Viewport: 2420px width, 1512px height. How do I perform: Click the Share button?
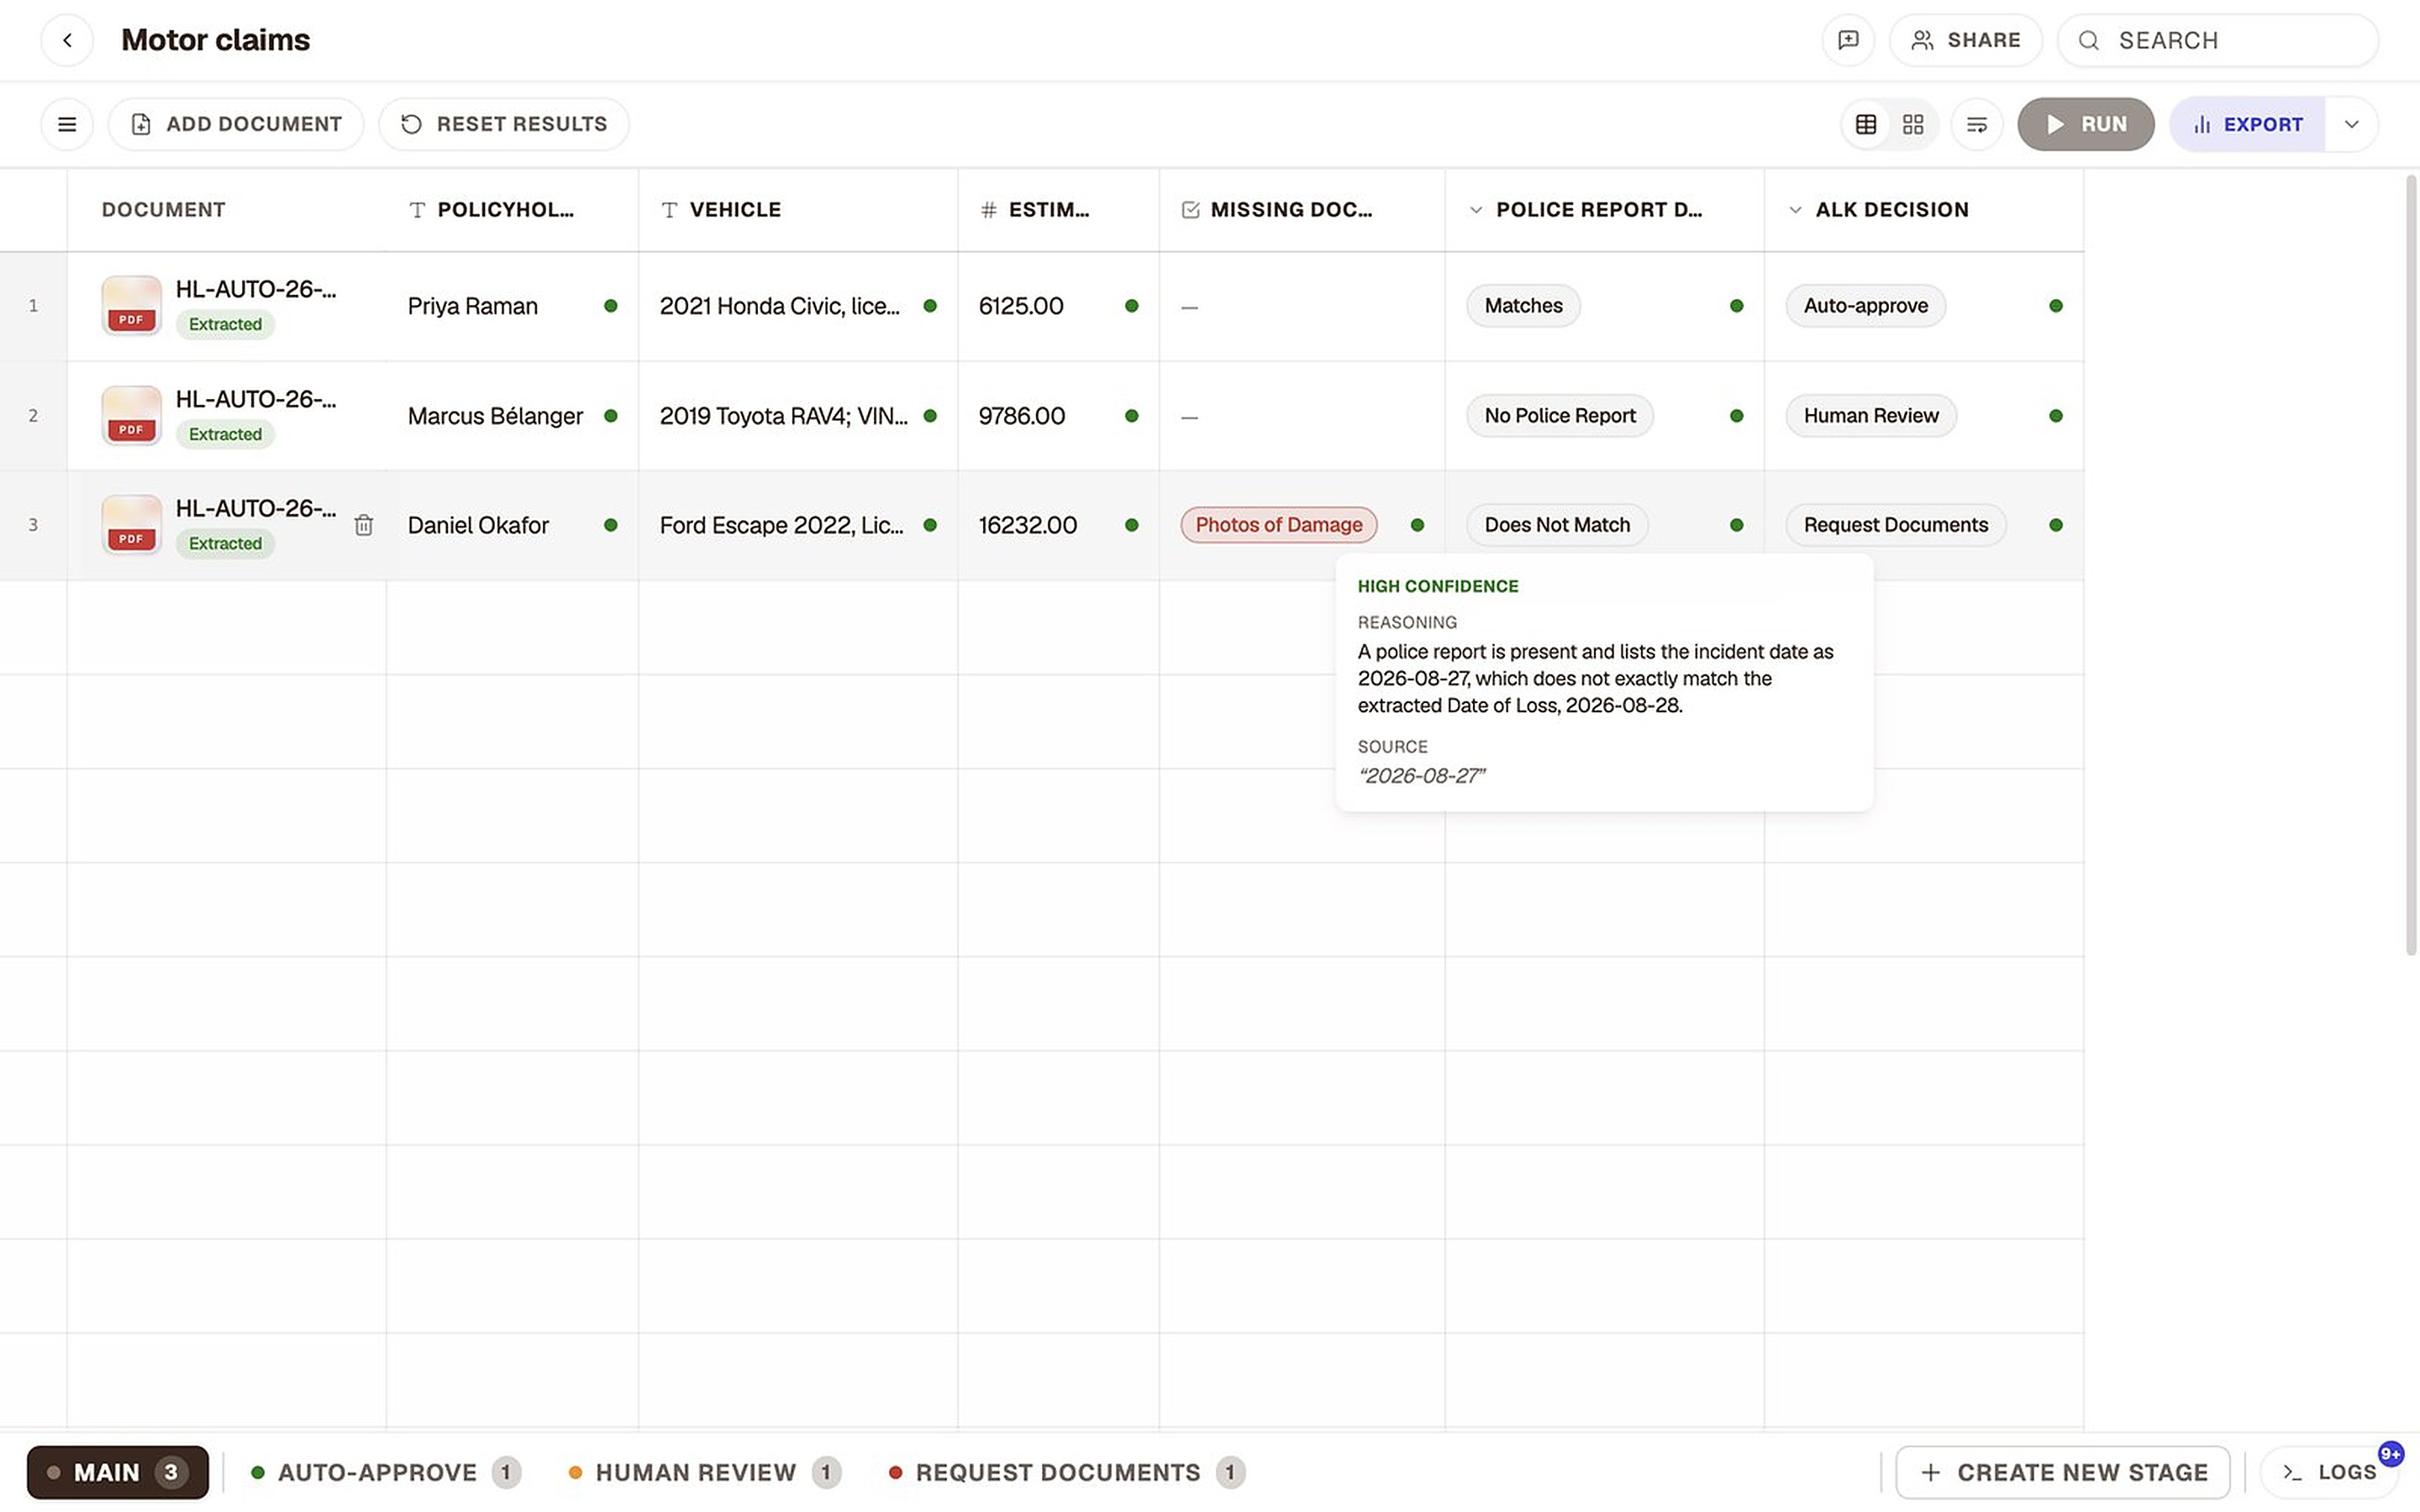tap(1966, 40)
